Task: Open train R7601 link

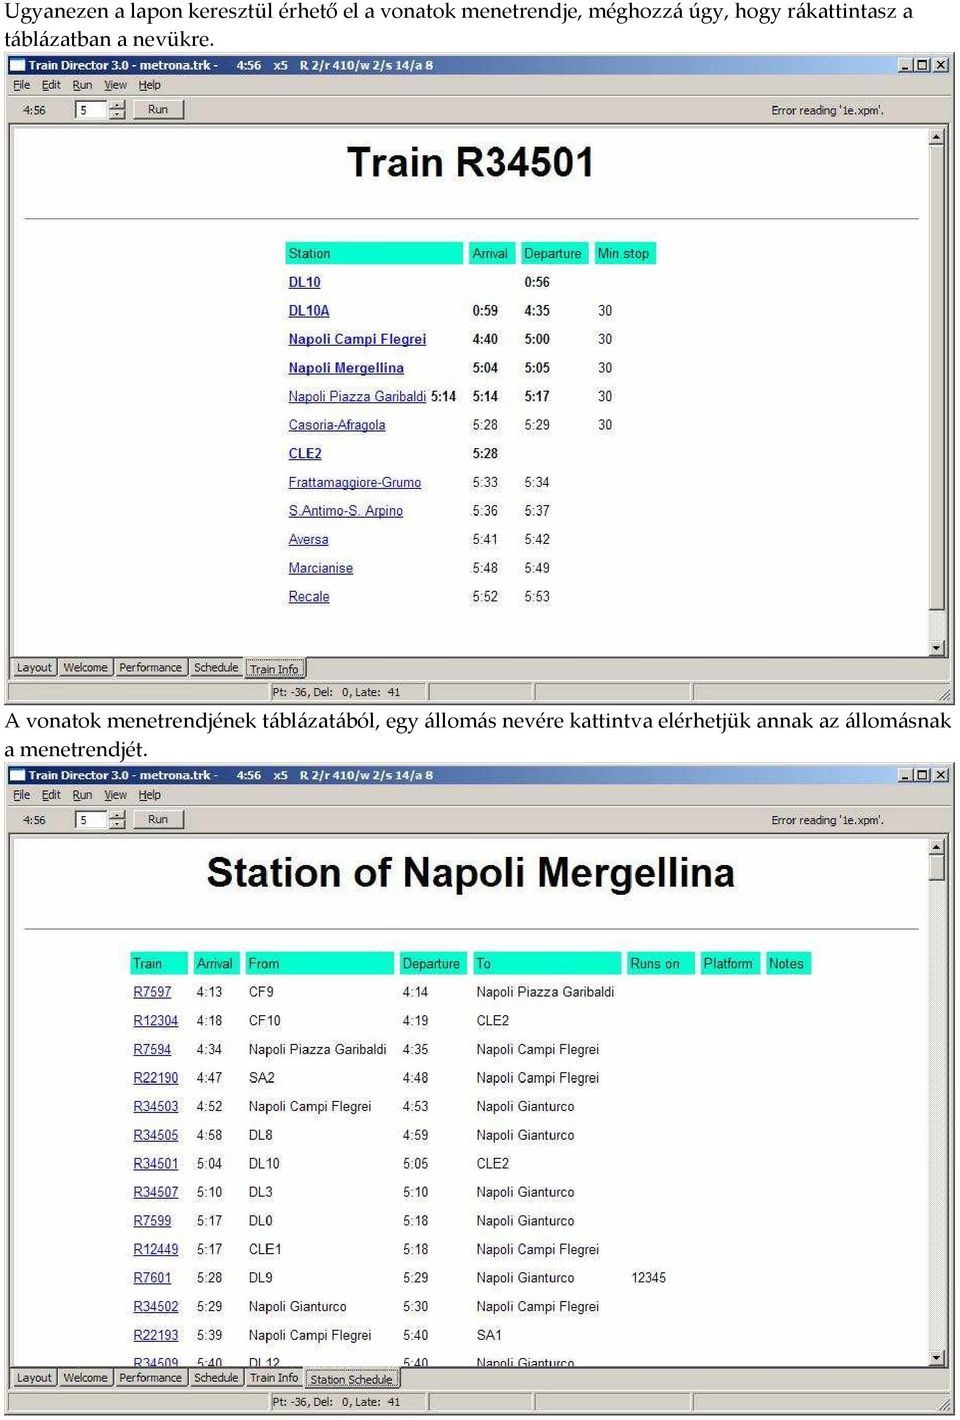Action: pos(152,1278)
